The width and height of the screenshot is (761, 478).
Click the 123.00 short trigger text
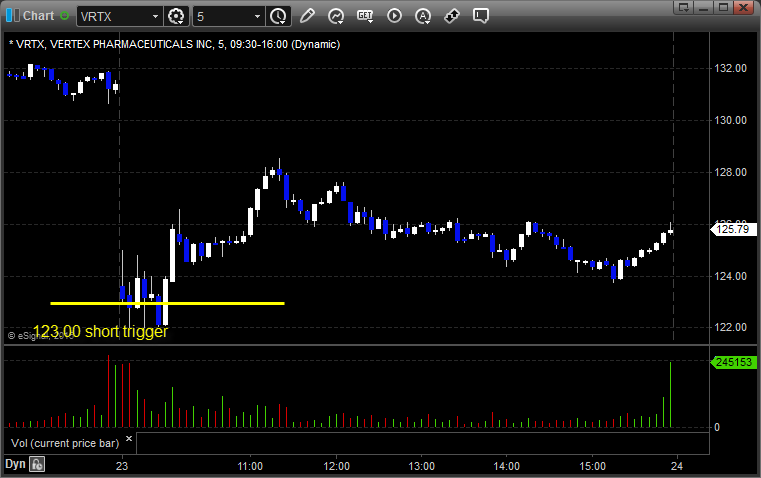pyautogui.click(x=100, y=331)
